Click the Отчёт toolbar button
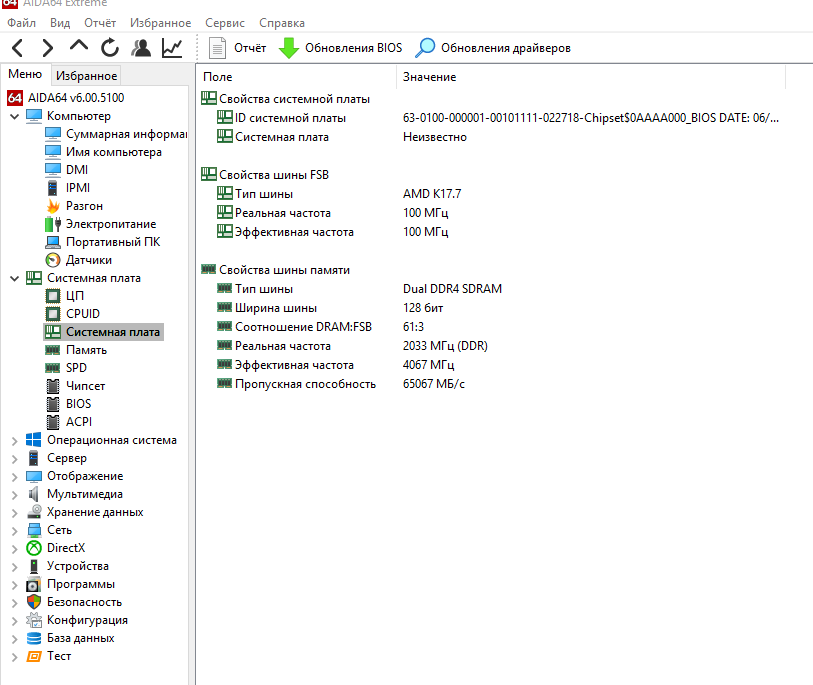 pyautogui.click(x=237, y=48)
